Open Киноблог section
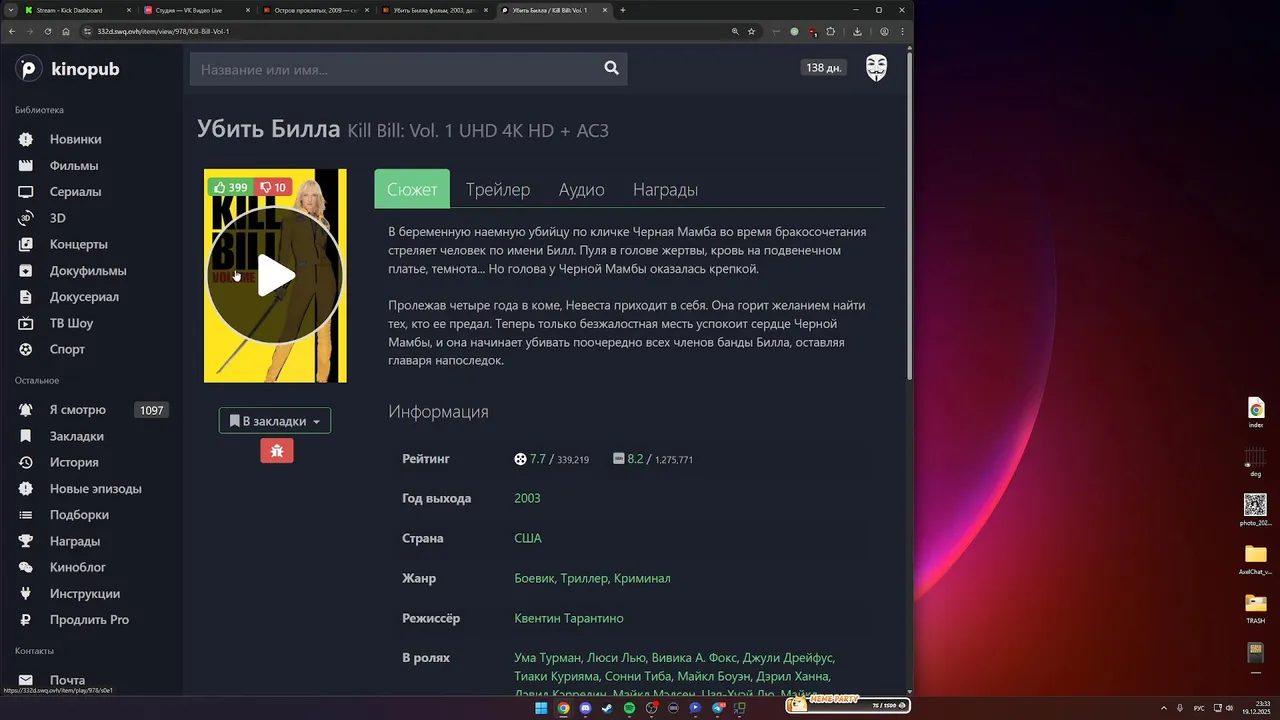1280x720 pixels. coord(78,567)
